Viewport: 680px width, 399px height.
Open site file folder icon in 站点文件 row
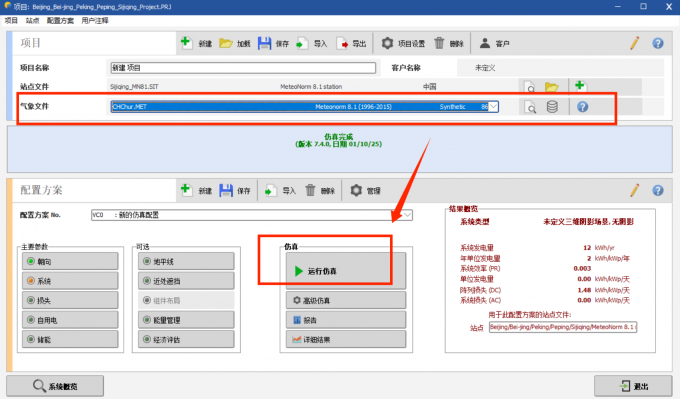(552, 87)
